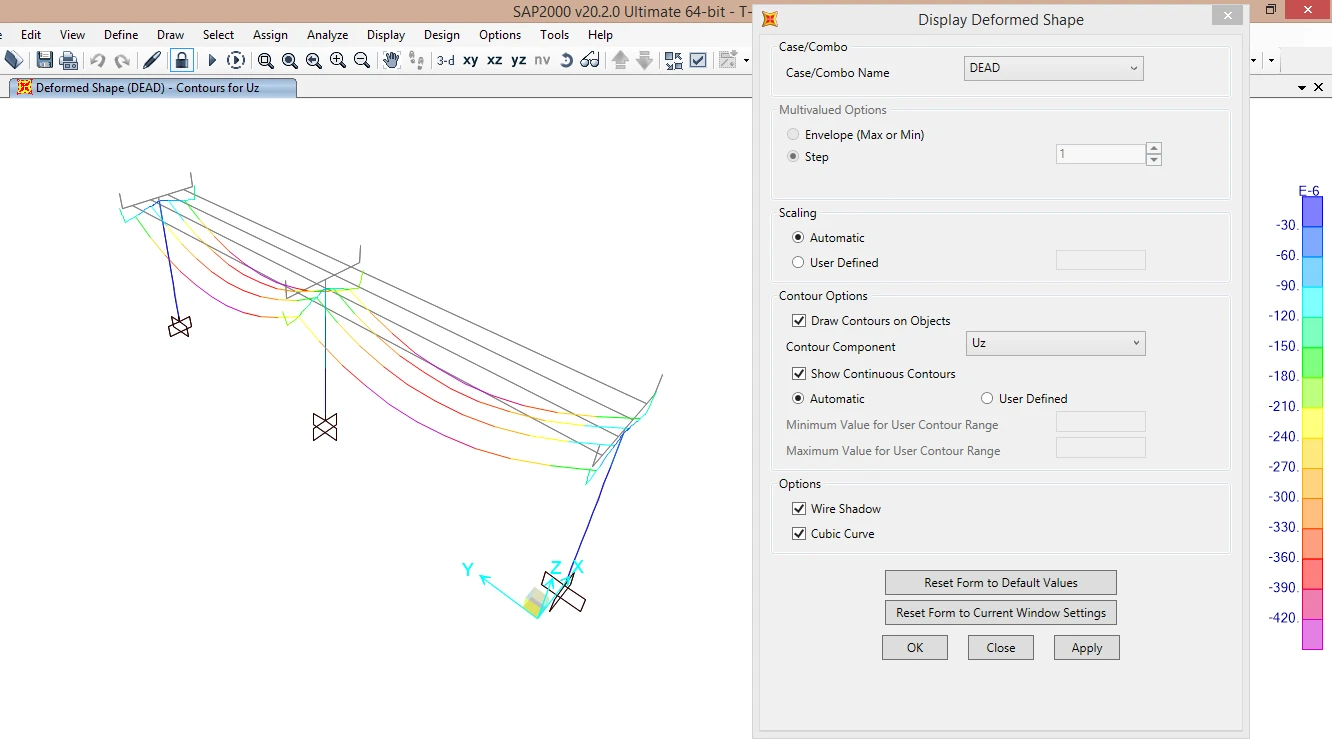
Task: Click the Apply button
Action: 1086,648
